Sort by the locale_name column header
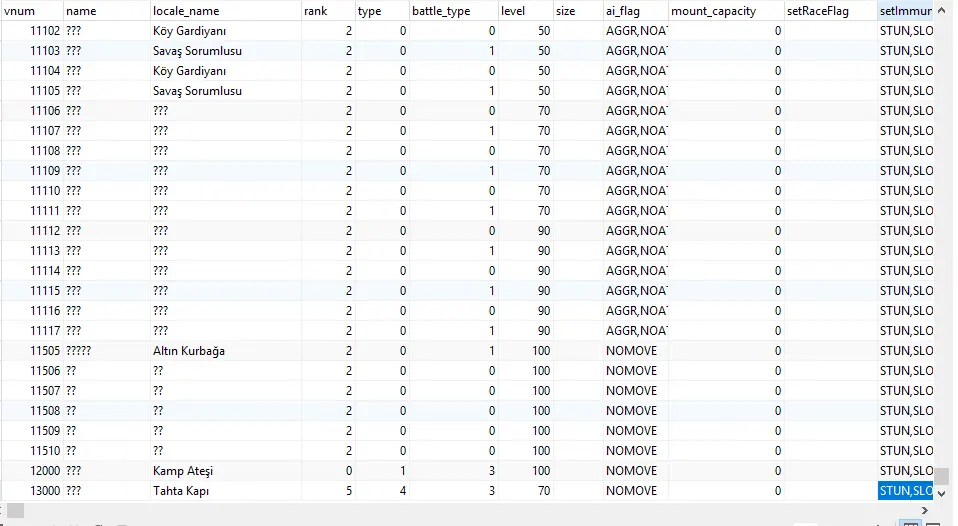This screenshot has height=526, width=958. [185, 10]
